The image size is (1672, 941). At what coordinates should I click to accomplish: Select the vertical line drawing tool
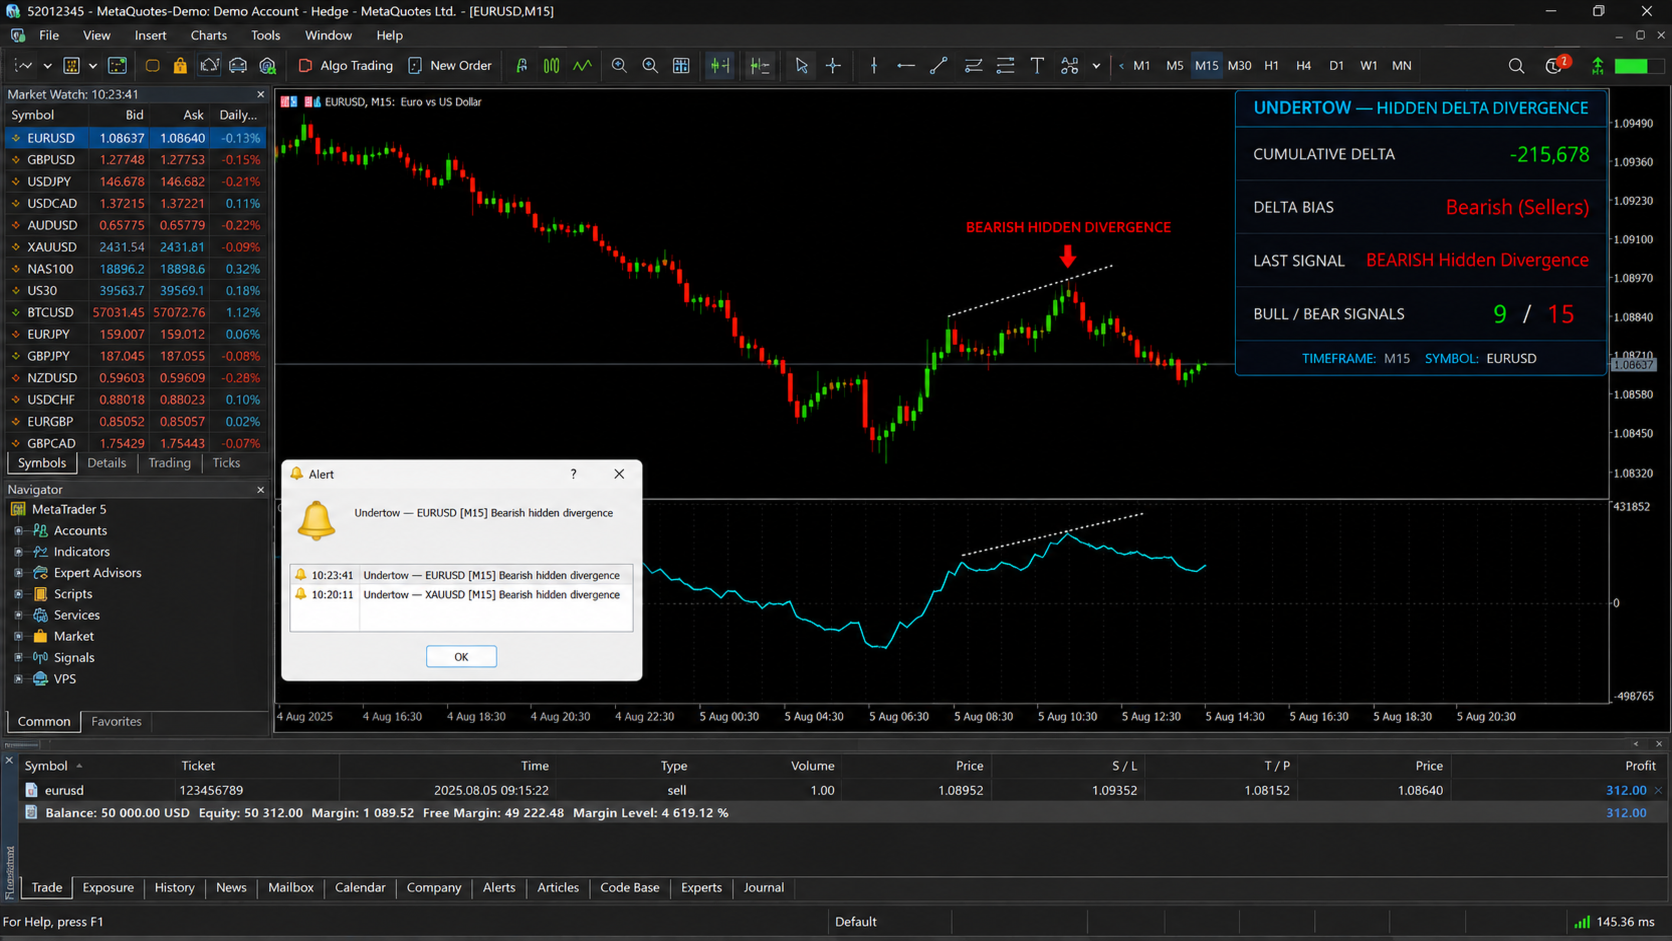[x=874, y=65]
